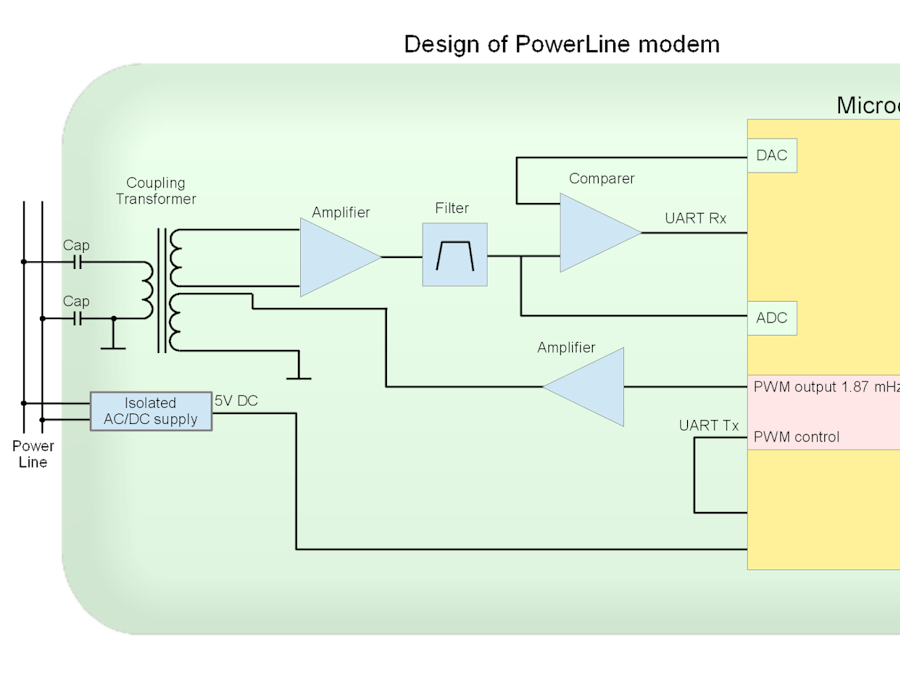Click the title Design of PowerLine modem
This screenshot has height=675, width=900.
coord(561,44)
